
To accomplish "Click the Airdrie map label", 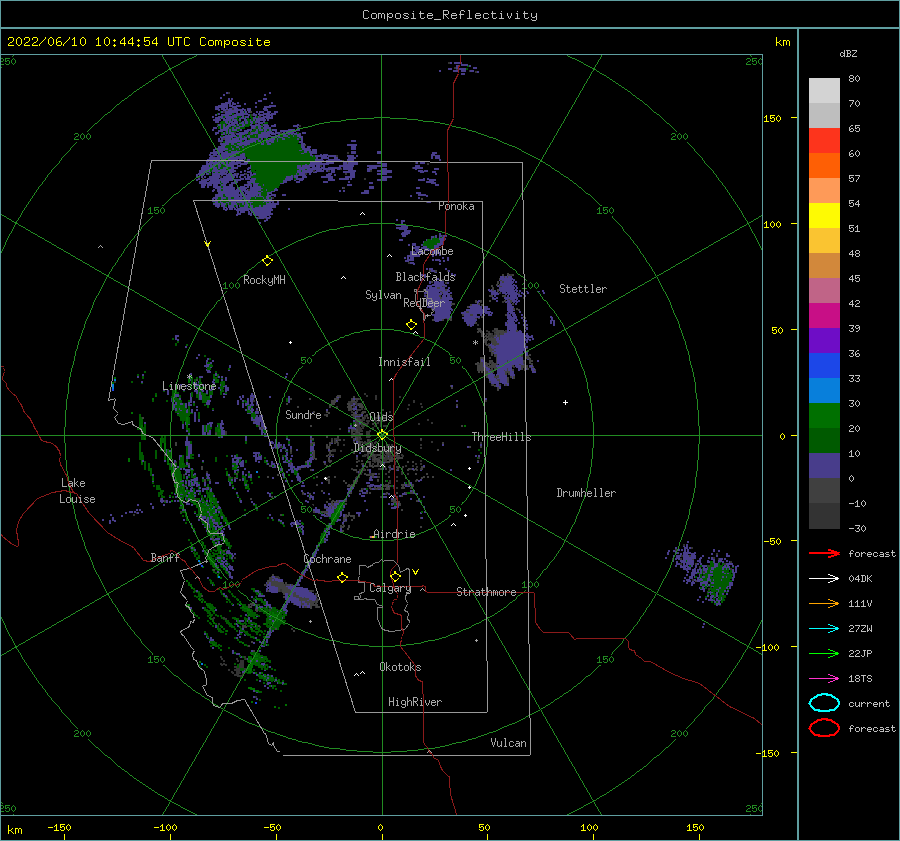I will pos(394,534).
